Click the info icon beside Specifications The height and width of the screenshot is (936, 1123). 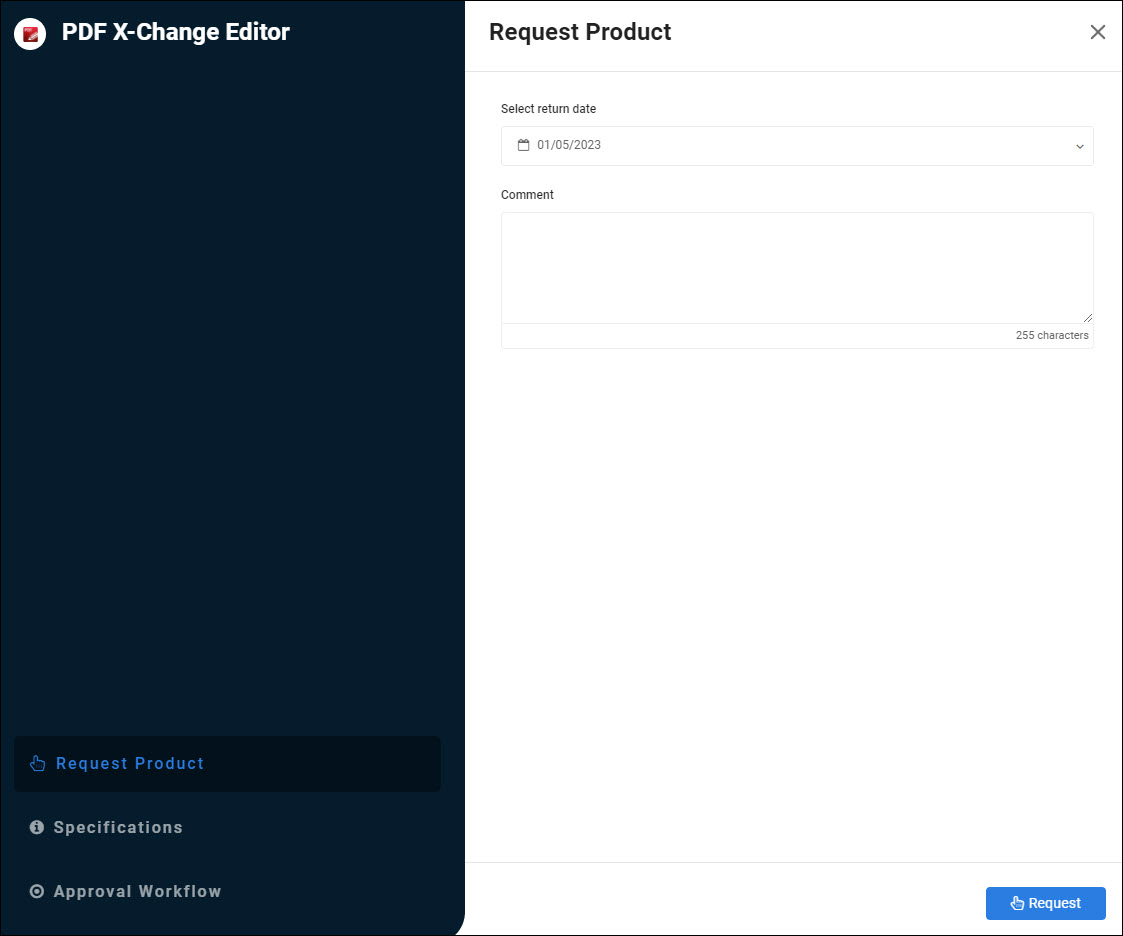click(x=37, y=827)
